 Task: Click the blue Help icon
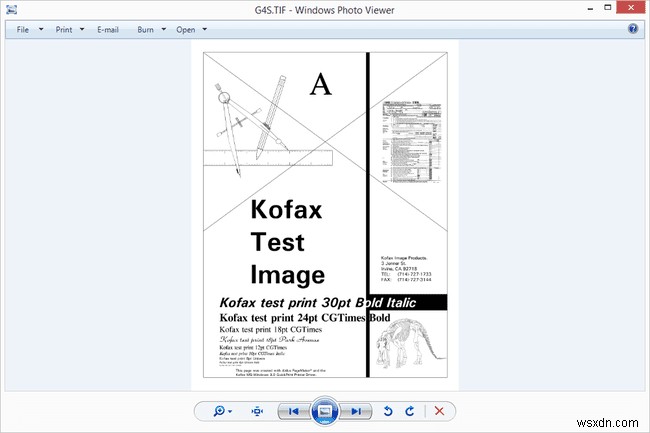[633, 29]
